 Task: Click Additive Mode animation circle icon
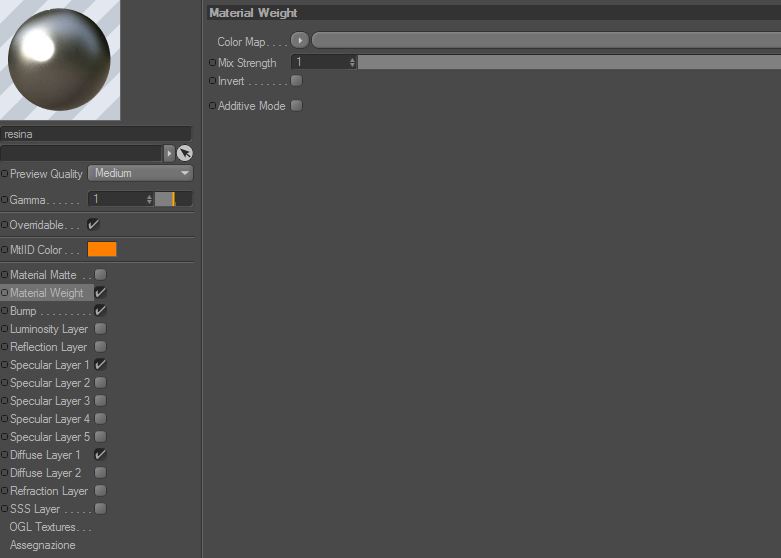[213, 105]
